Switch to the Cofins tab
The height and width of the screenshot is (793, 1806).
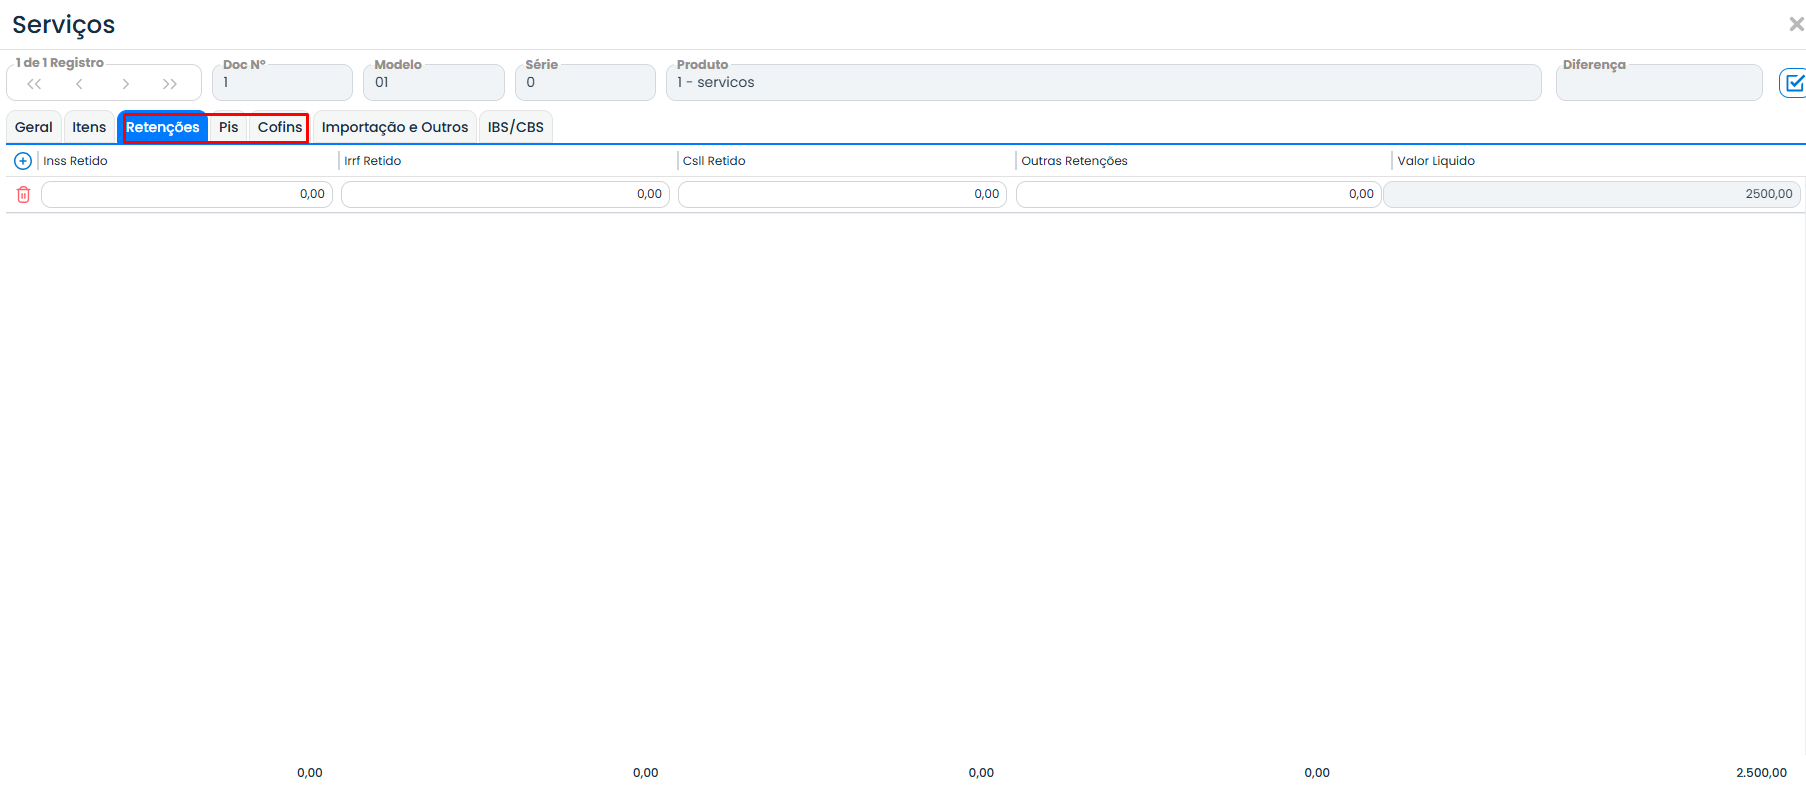(x=280, y=127)
